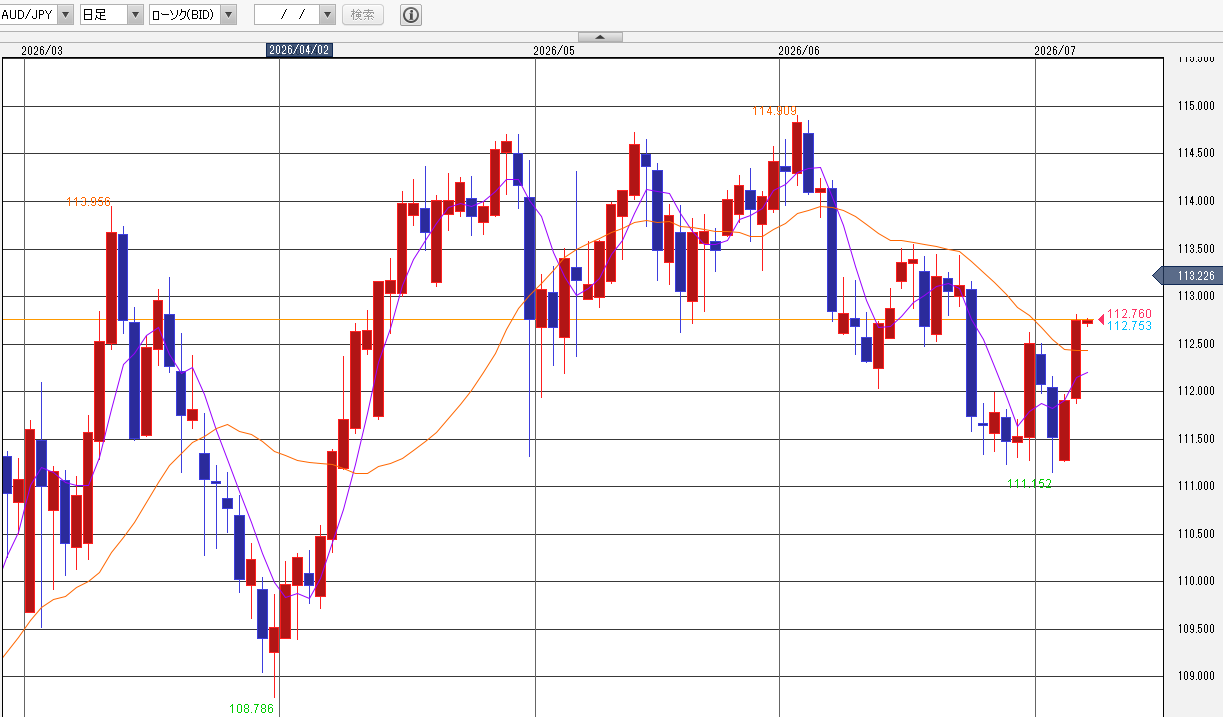Screen dimensions: 1223x717
Task: Open the chart information icon
Action: pyautogui.click(x=410, y=14)
